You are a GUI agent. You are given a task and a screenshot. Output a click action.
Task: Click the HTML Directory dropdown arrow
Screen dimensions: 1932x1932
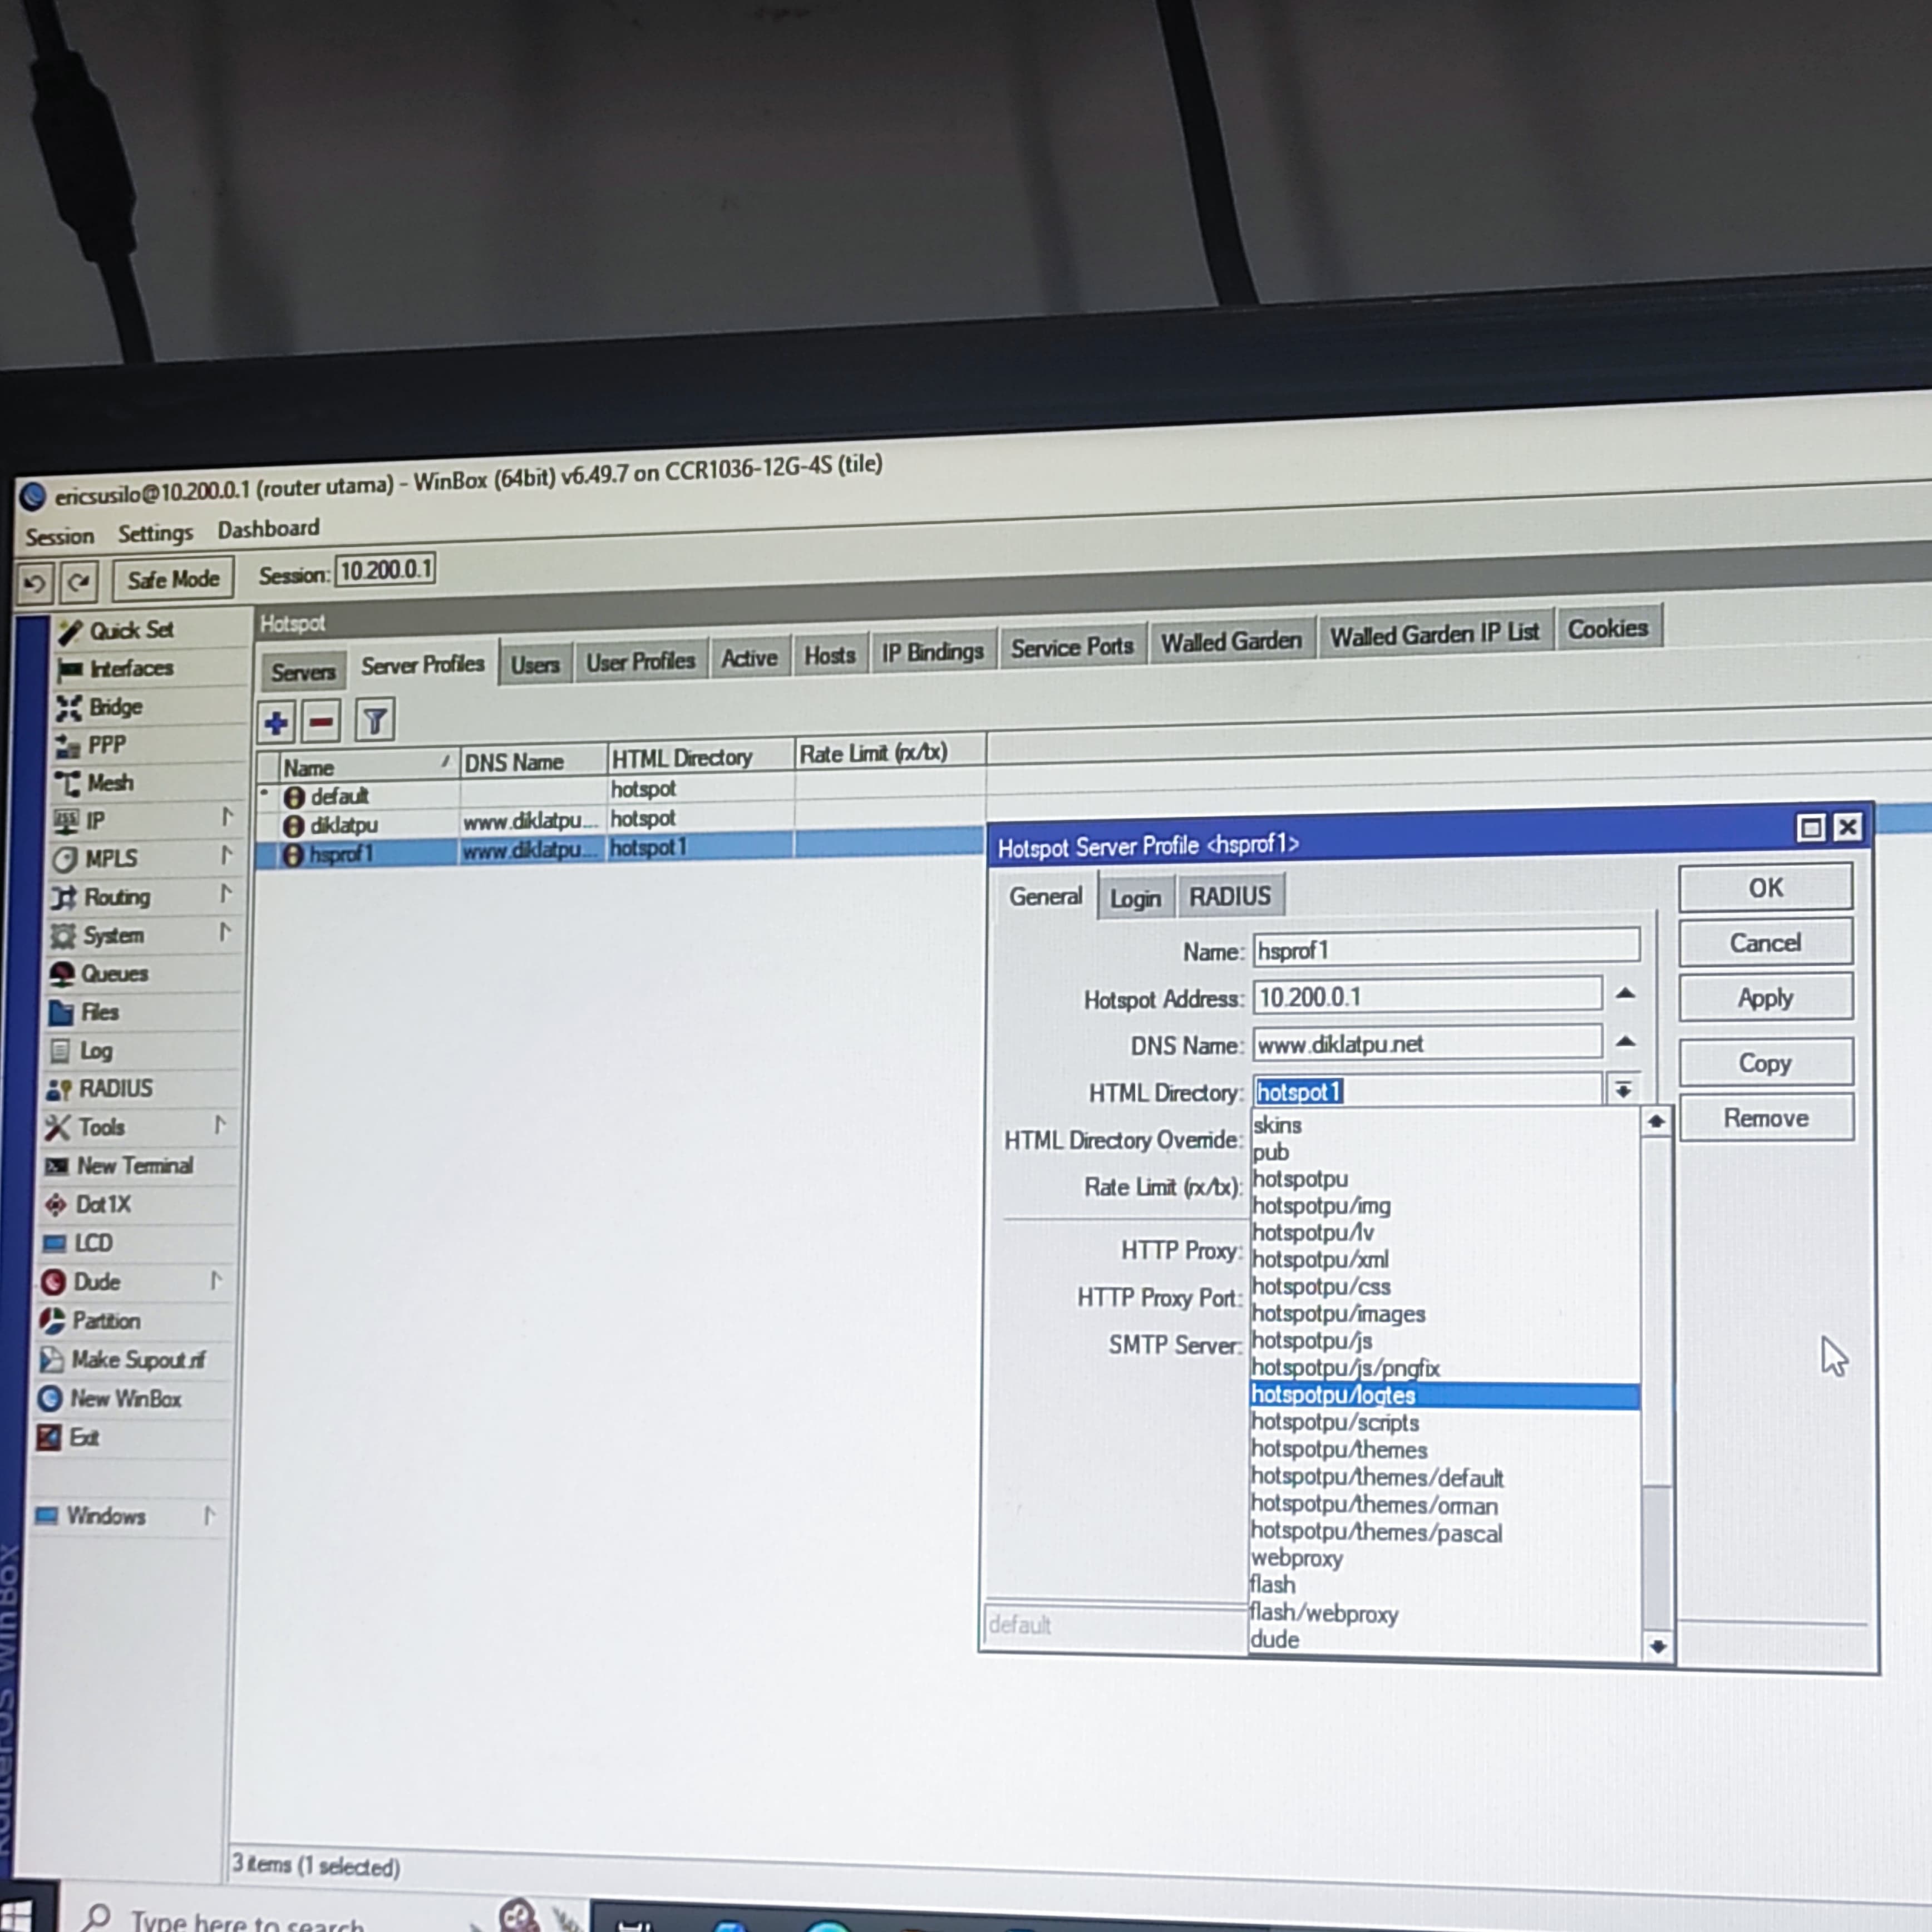pyautogui.click(x=1623, y=1089)
